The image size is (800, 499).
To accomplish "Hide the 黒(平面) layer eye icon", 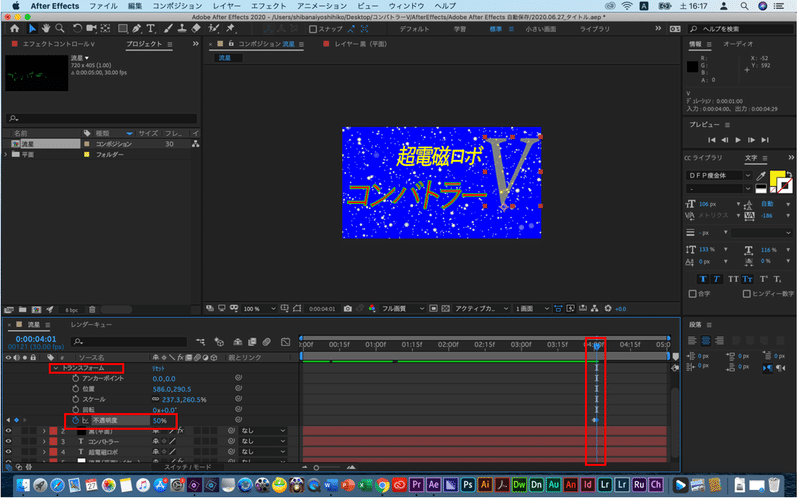I will [x=8, y=432].
